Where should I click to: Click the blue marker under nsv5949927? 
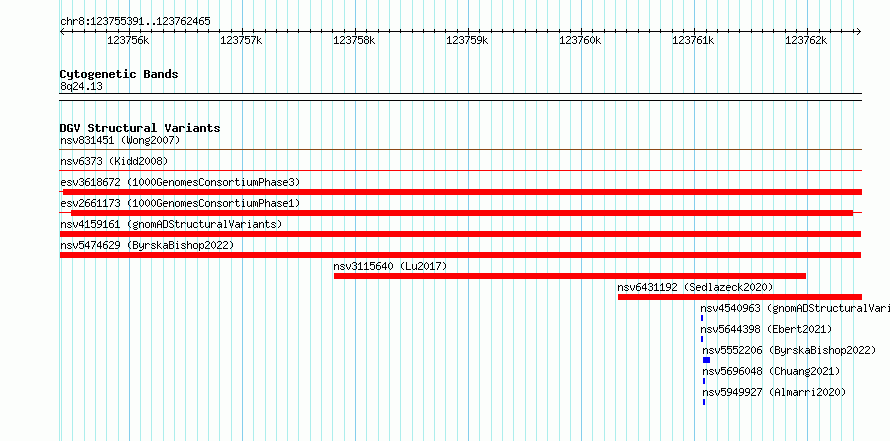[x=704, y=402]
